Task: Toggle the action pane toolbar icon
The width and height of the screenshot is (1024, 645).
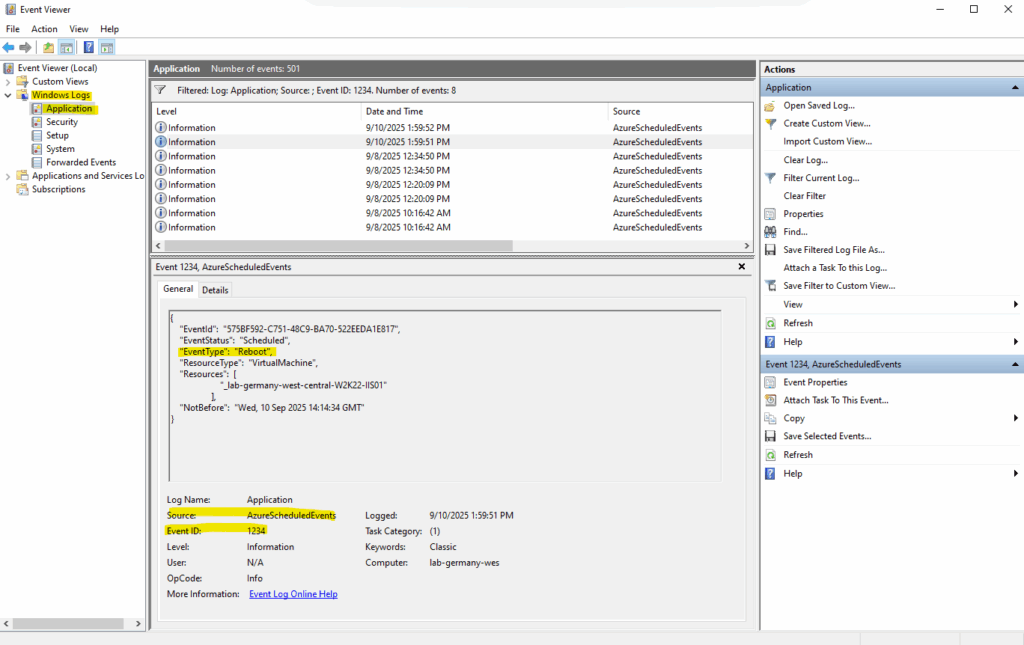Action: [x=107, y=47]
